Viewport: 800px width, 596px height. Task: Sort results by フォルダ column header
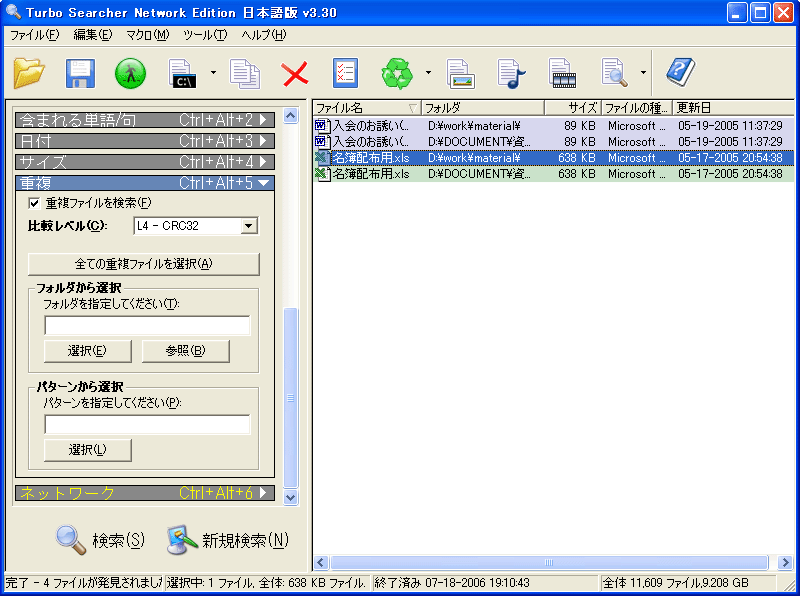(x=483, y=108)
